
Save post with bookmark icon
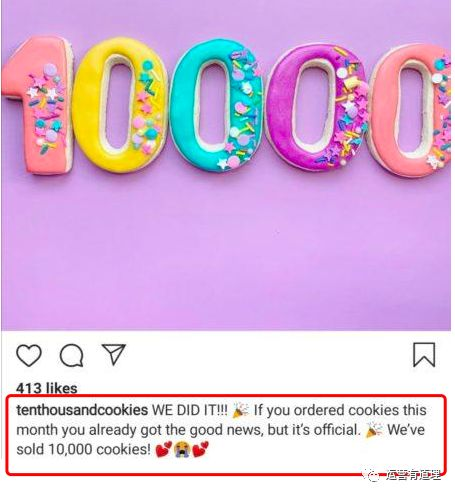pyautogui.click(x=424, y=355)
